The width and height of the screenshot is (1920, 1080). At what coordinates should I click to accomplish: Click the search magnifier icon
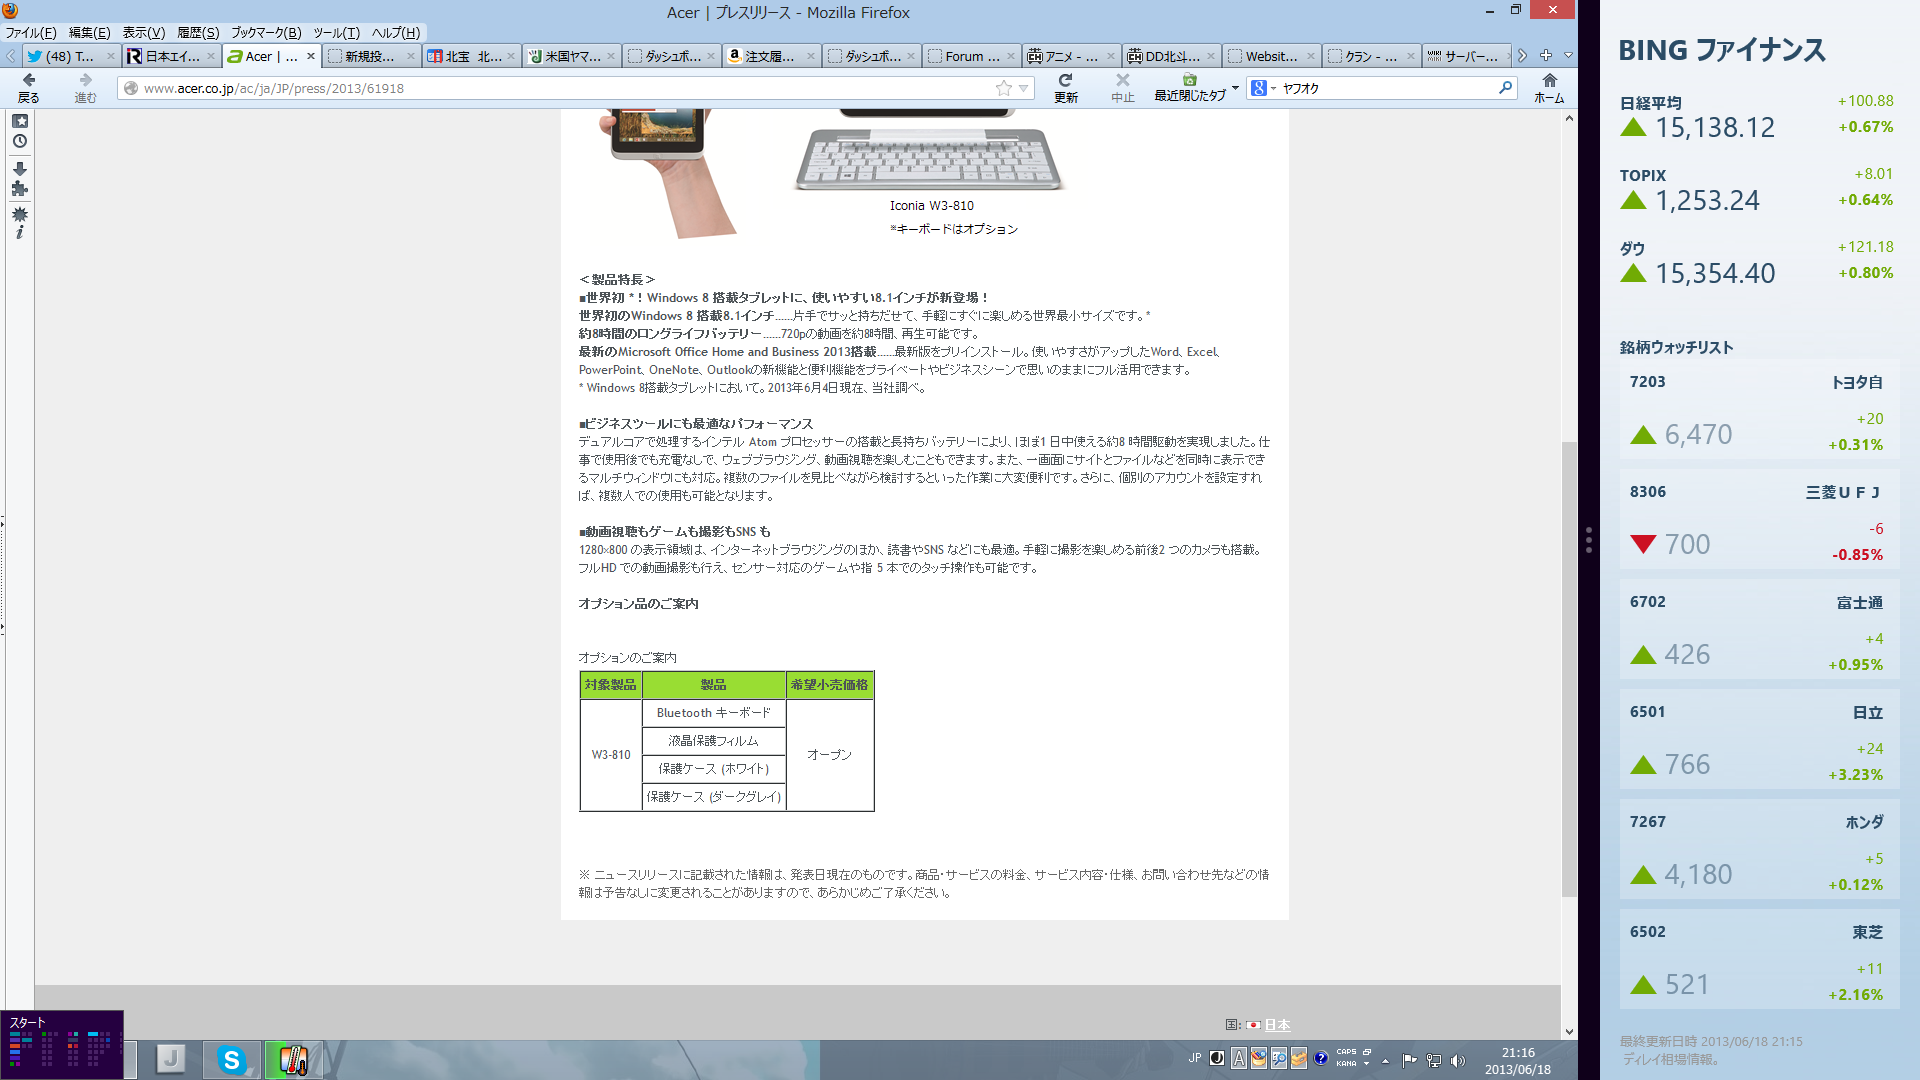[x=1505, y=88]
